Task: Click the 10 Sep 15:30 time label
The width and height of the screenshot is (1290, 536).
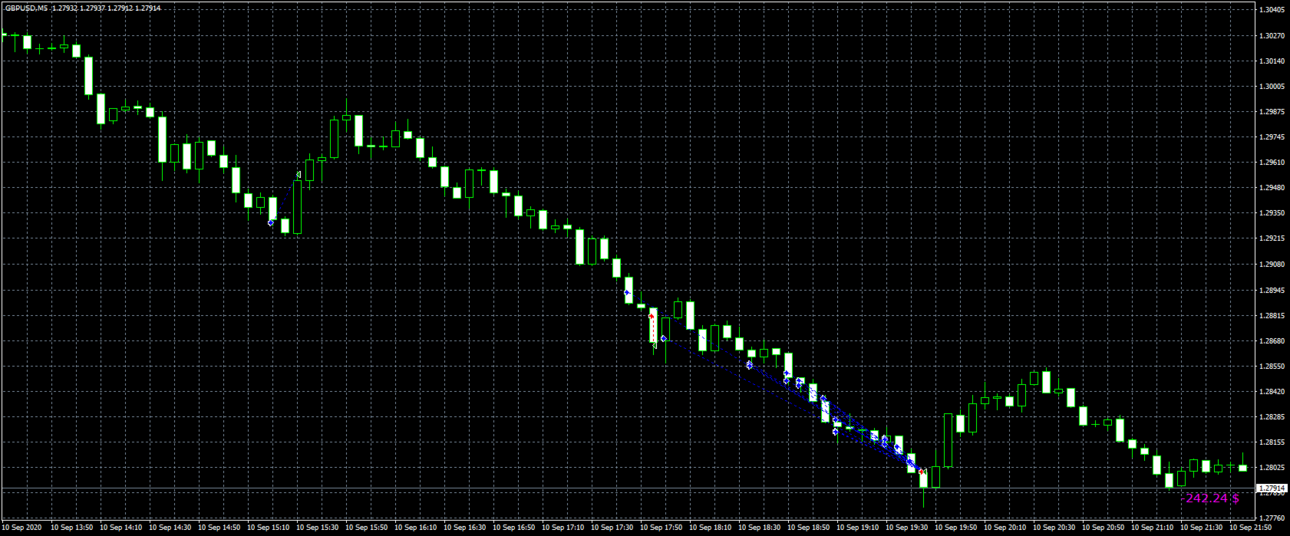Action: (318, 527)
